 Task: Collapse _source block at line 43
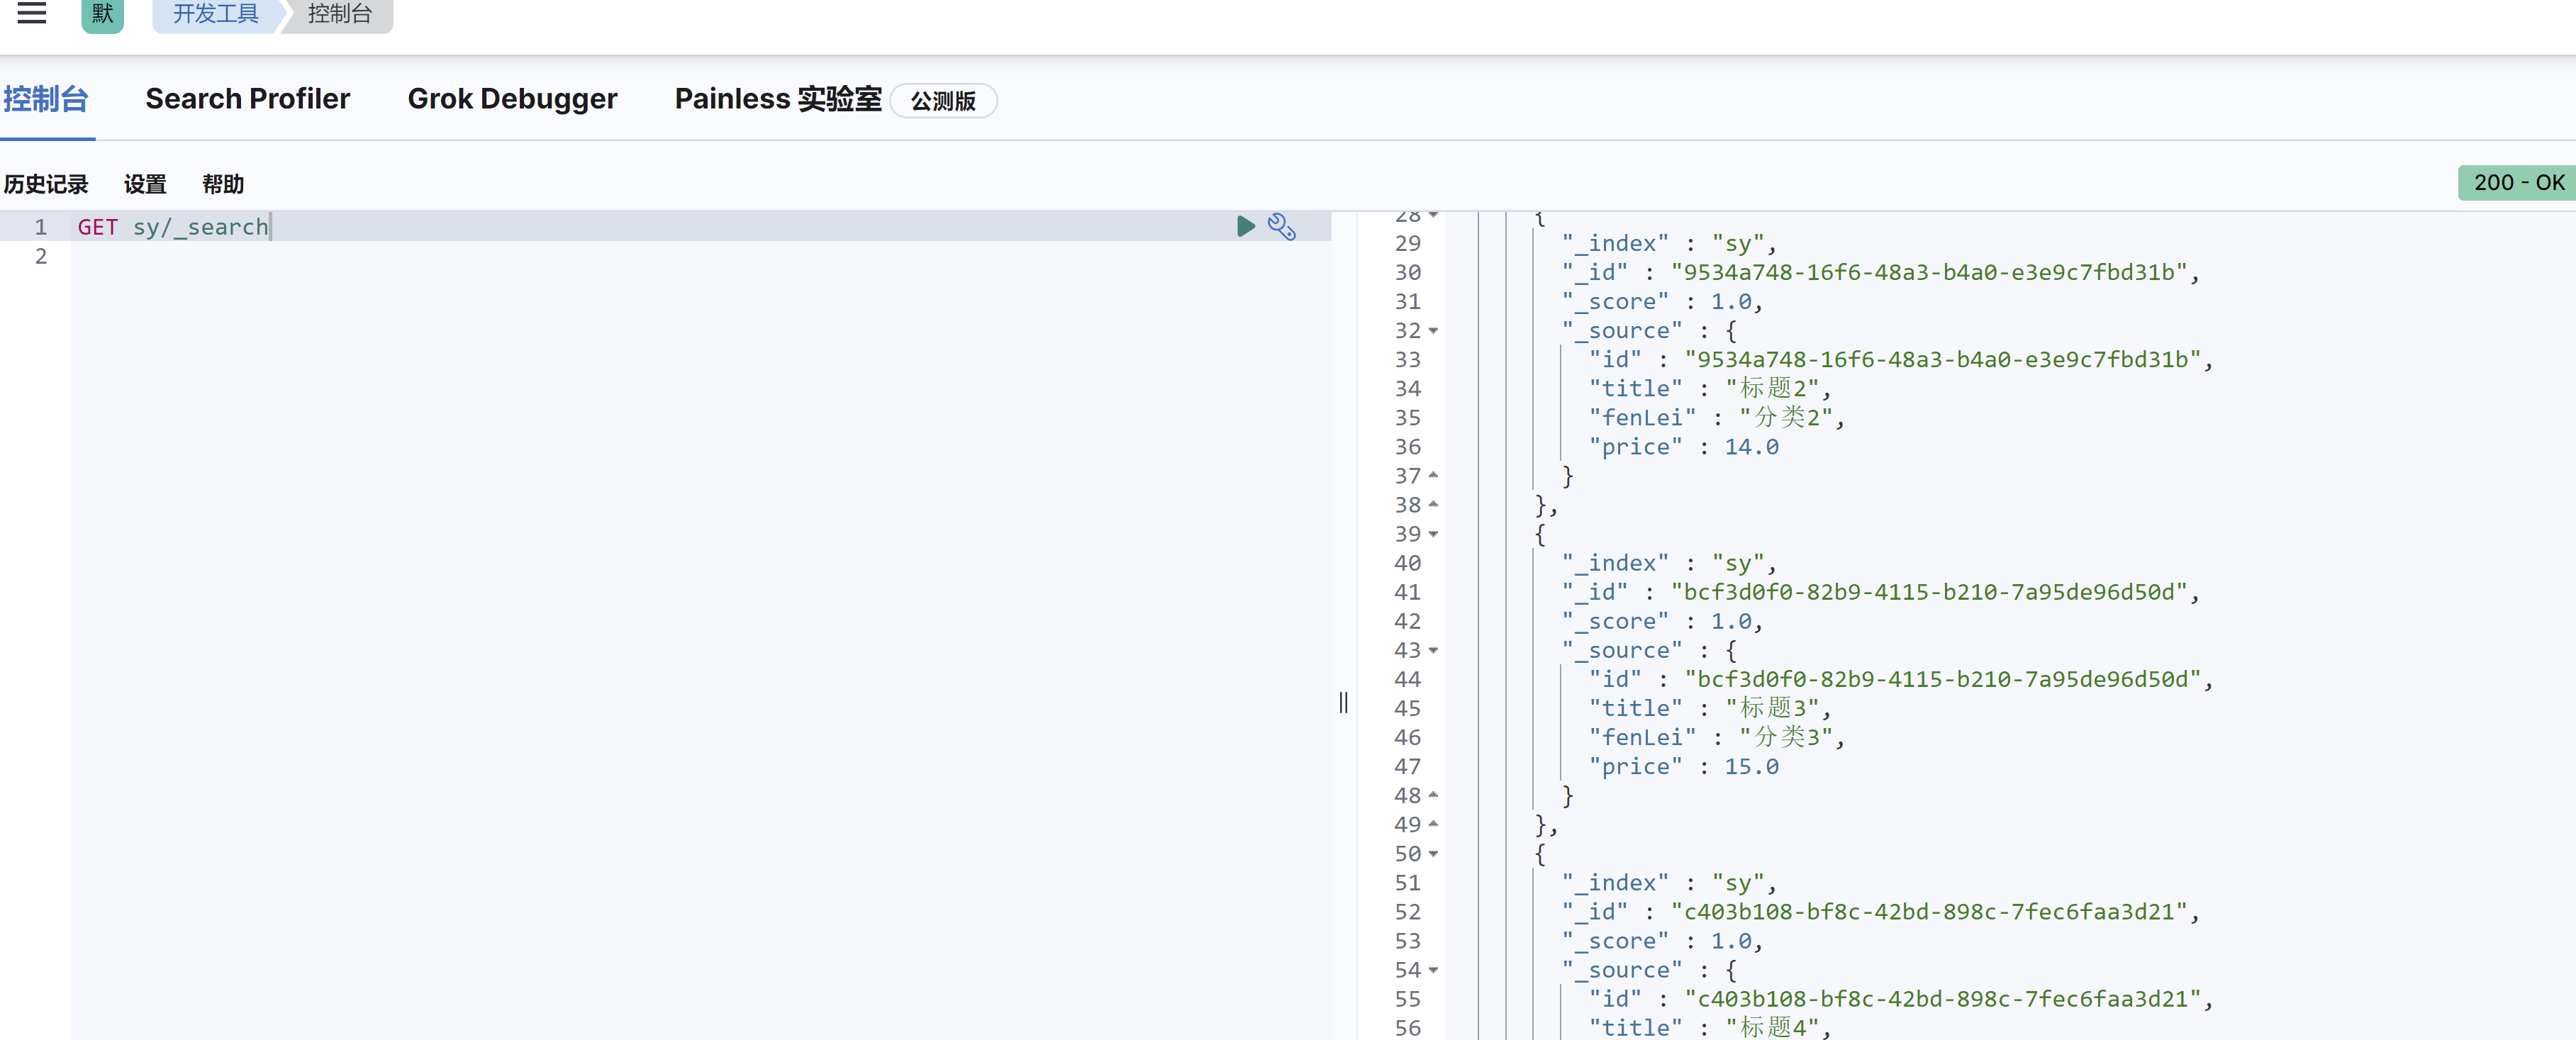tap(1433, 651)
